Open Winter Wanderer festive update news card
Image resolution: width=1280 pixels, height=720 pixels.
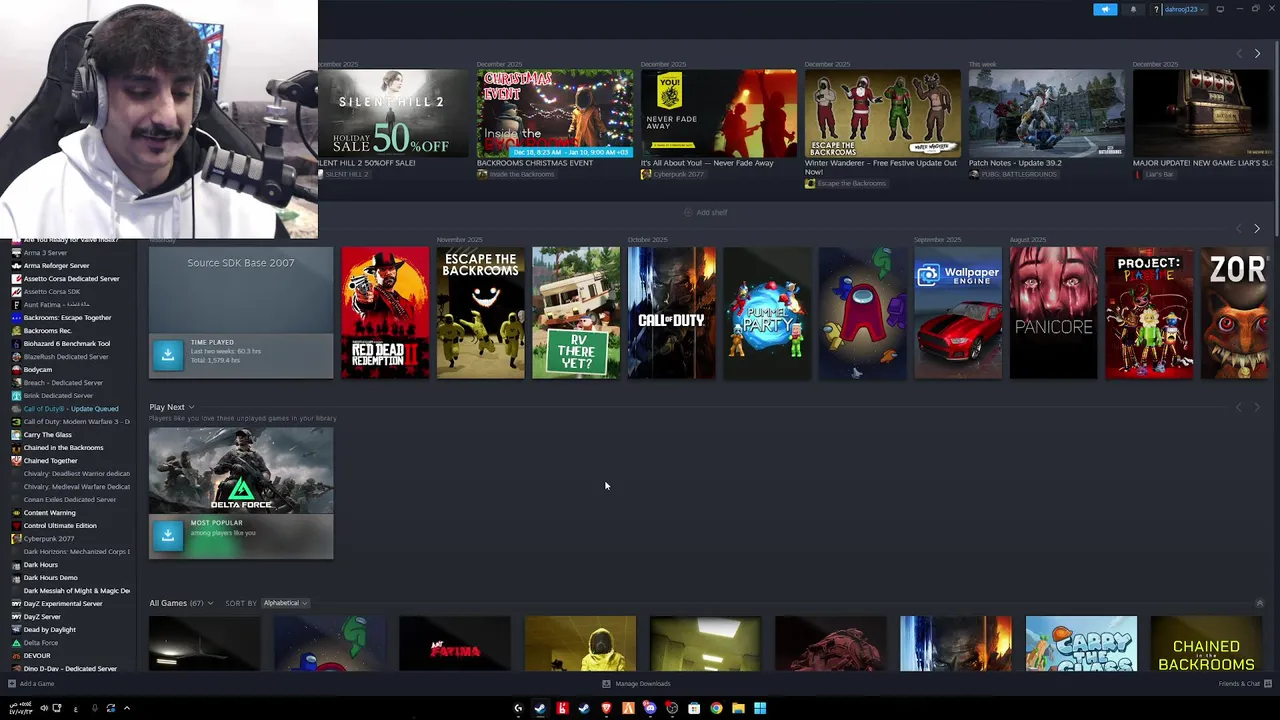click(x=883, y=113)
